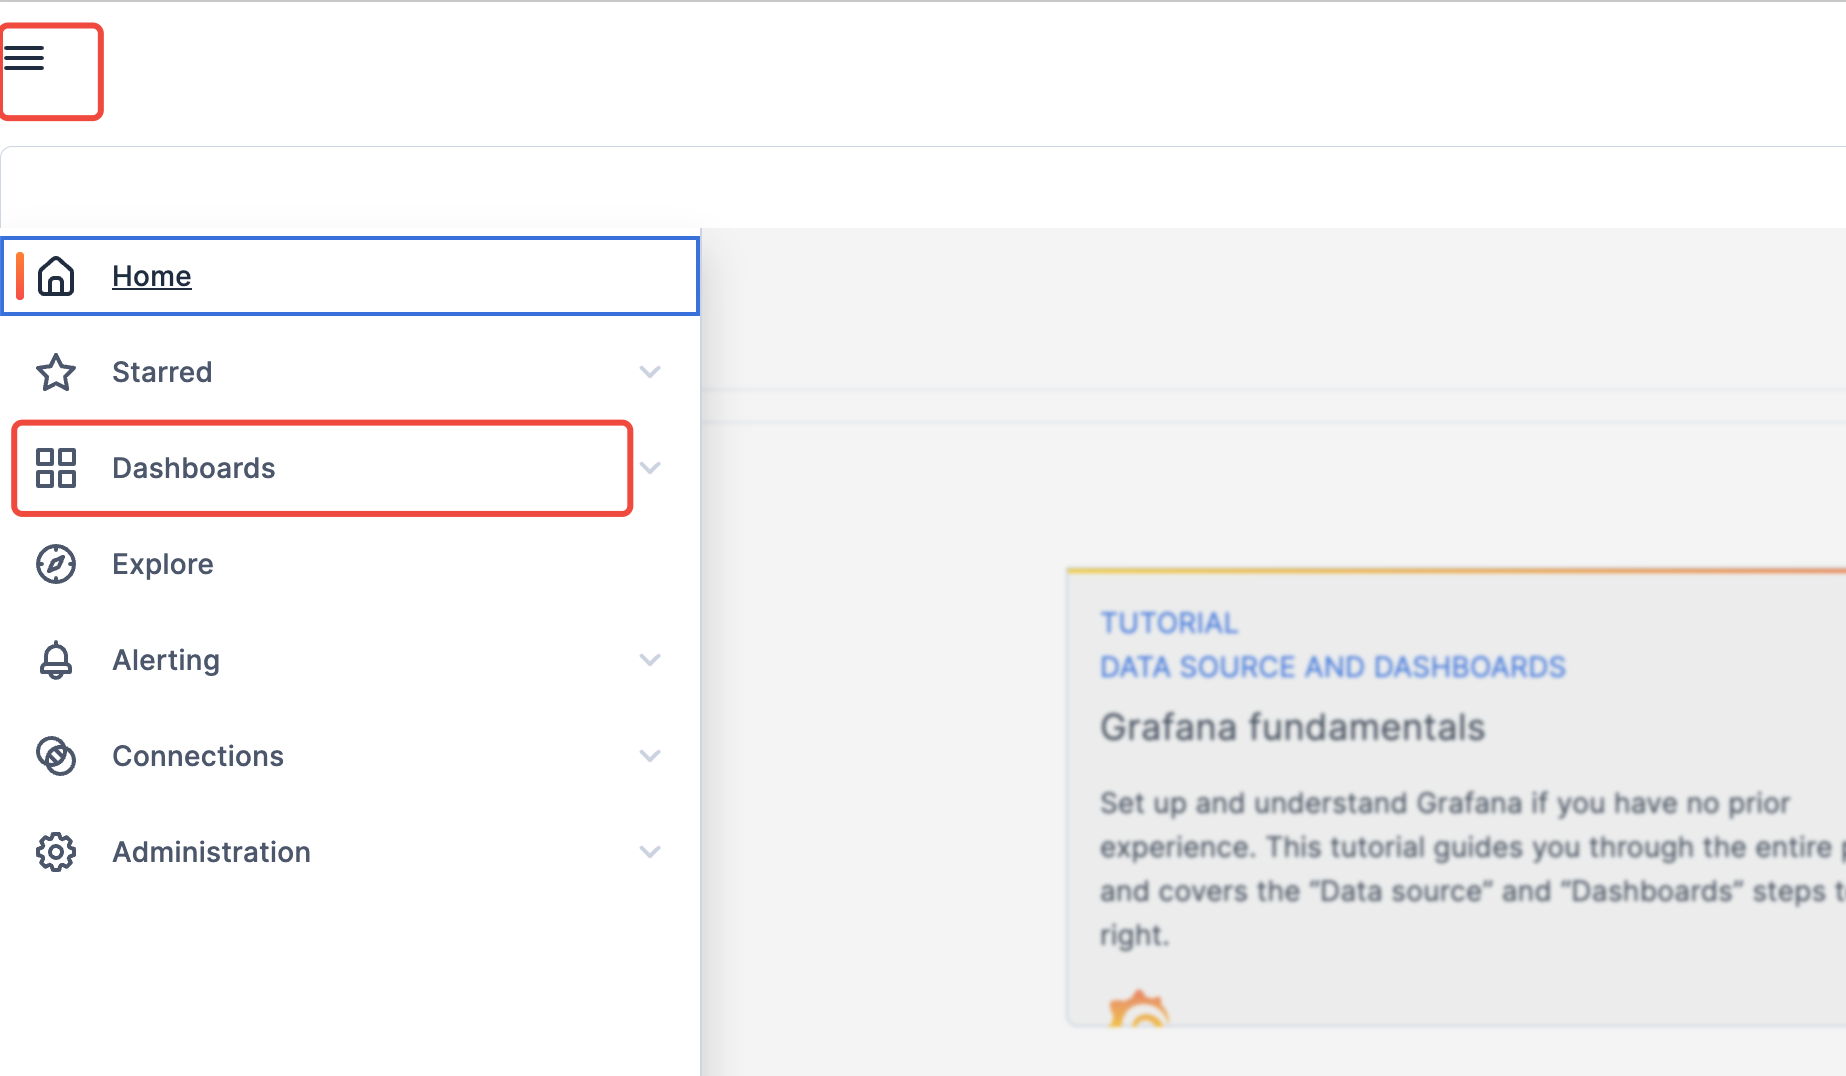
Task: Toggle the hamburger navigation menu
Action: coord(25,58)
